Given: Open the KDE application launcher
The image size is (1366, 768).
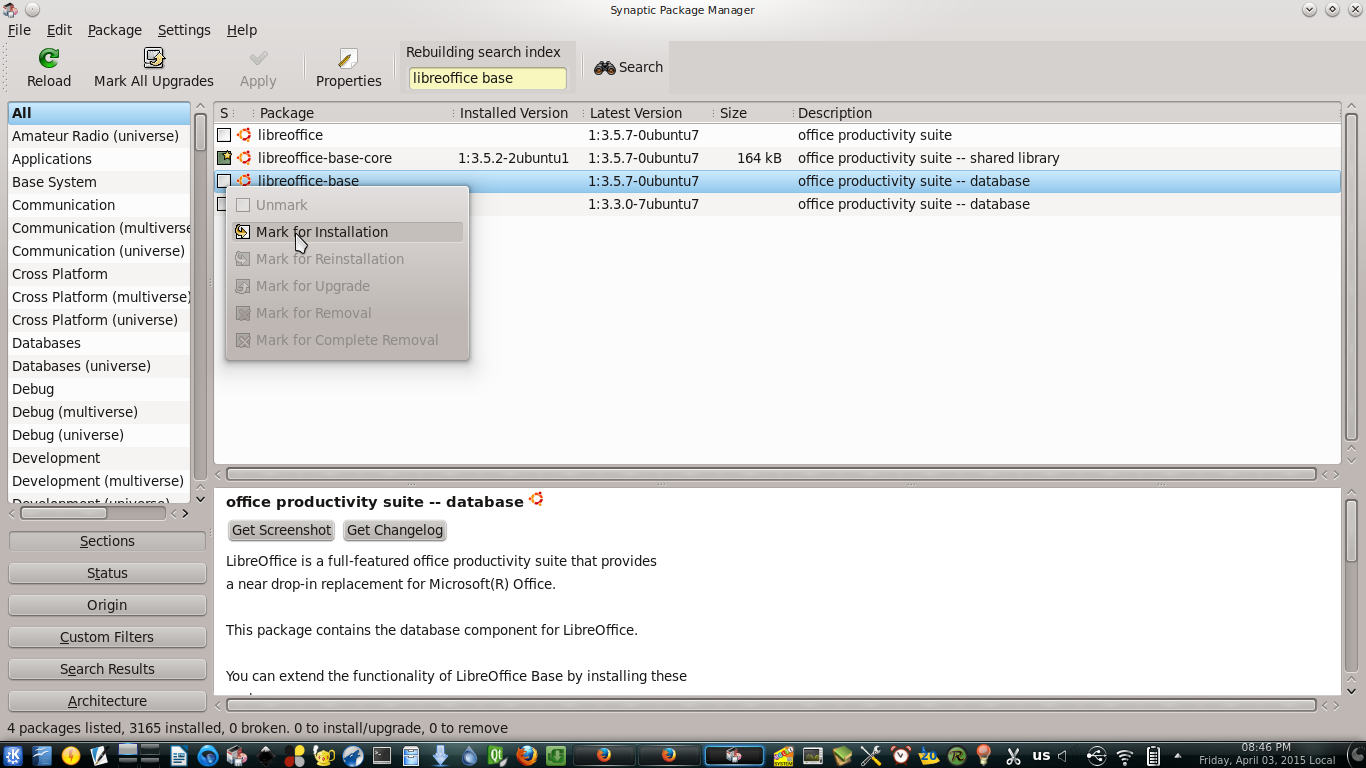Looking at the screenshot, I should click(x=13, y=756).
